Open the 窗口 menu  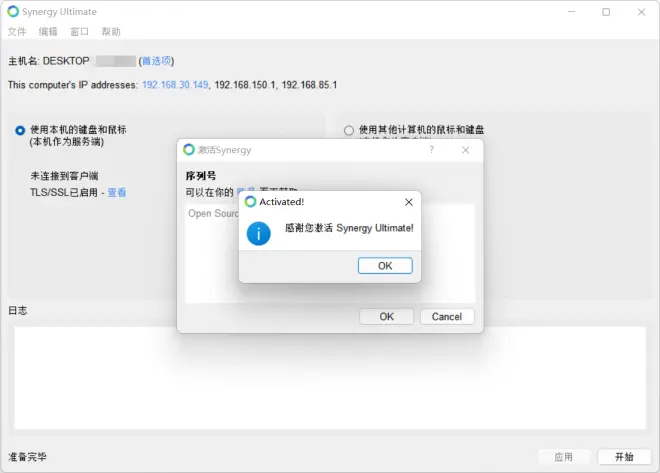(79, 32)
